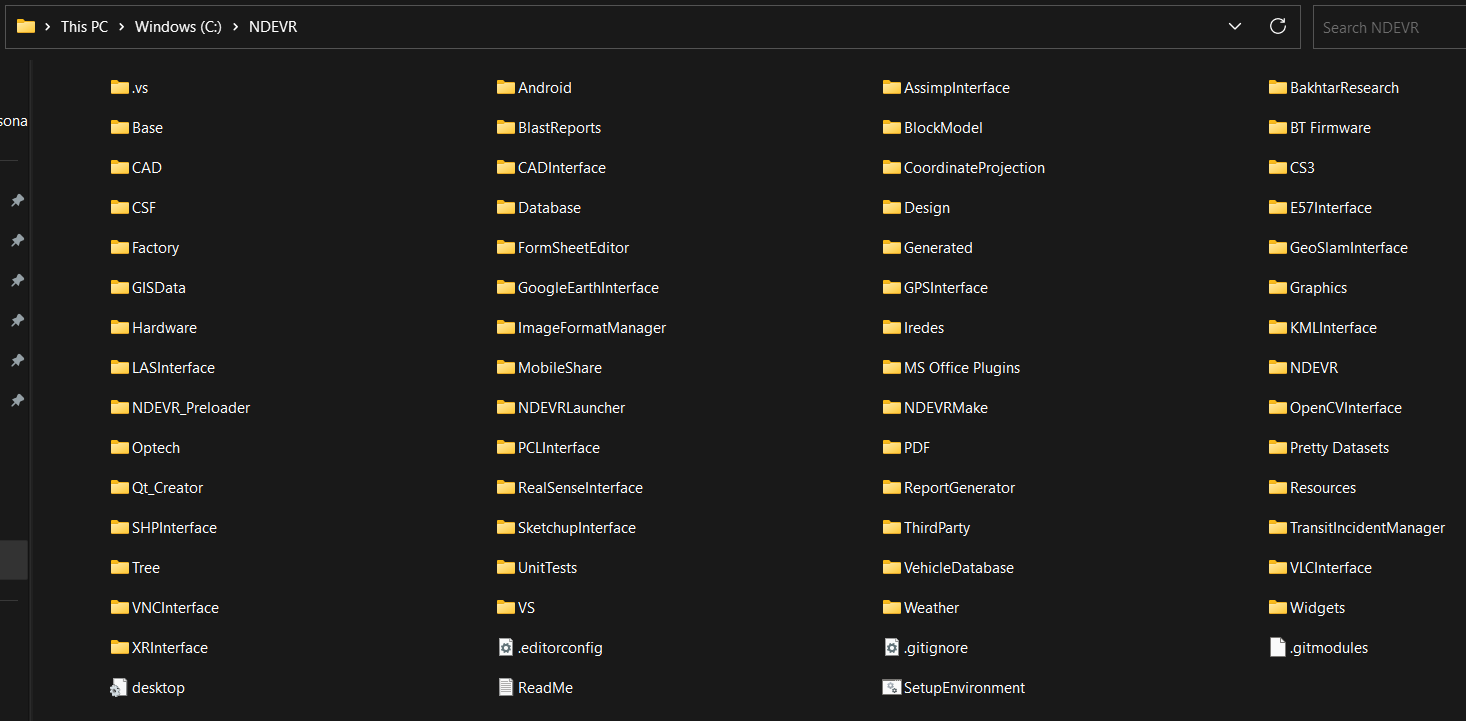Select the ThirdParty folder icon
The height and width of the screenshot is (721, 1466).
click(892, 528)
